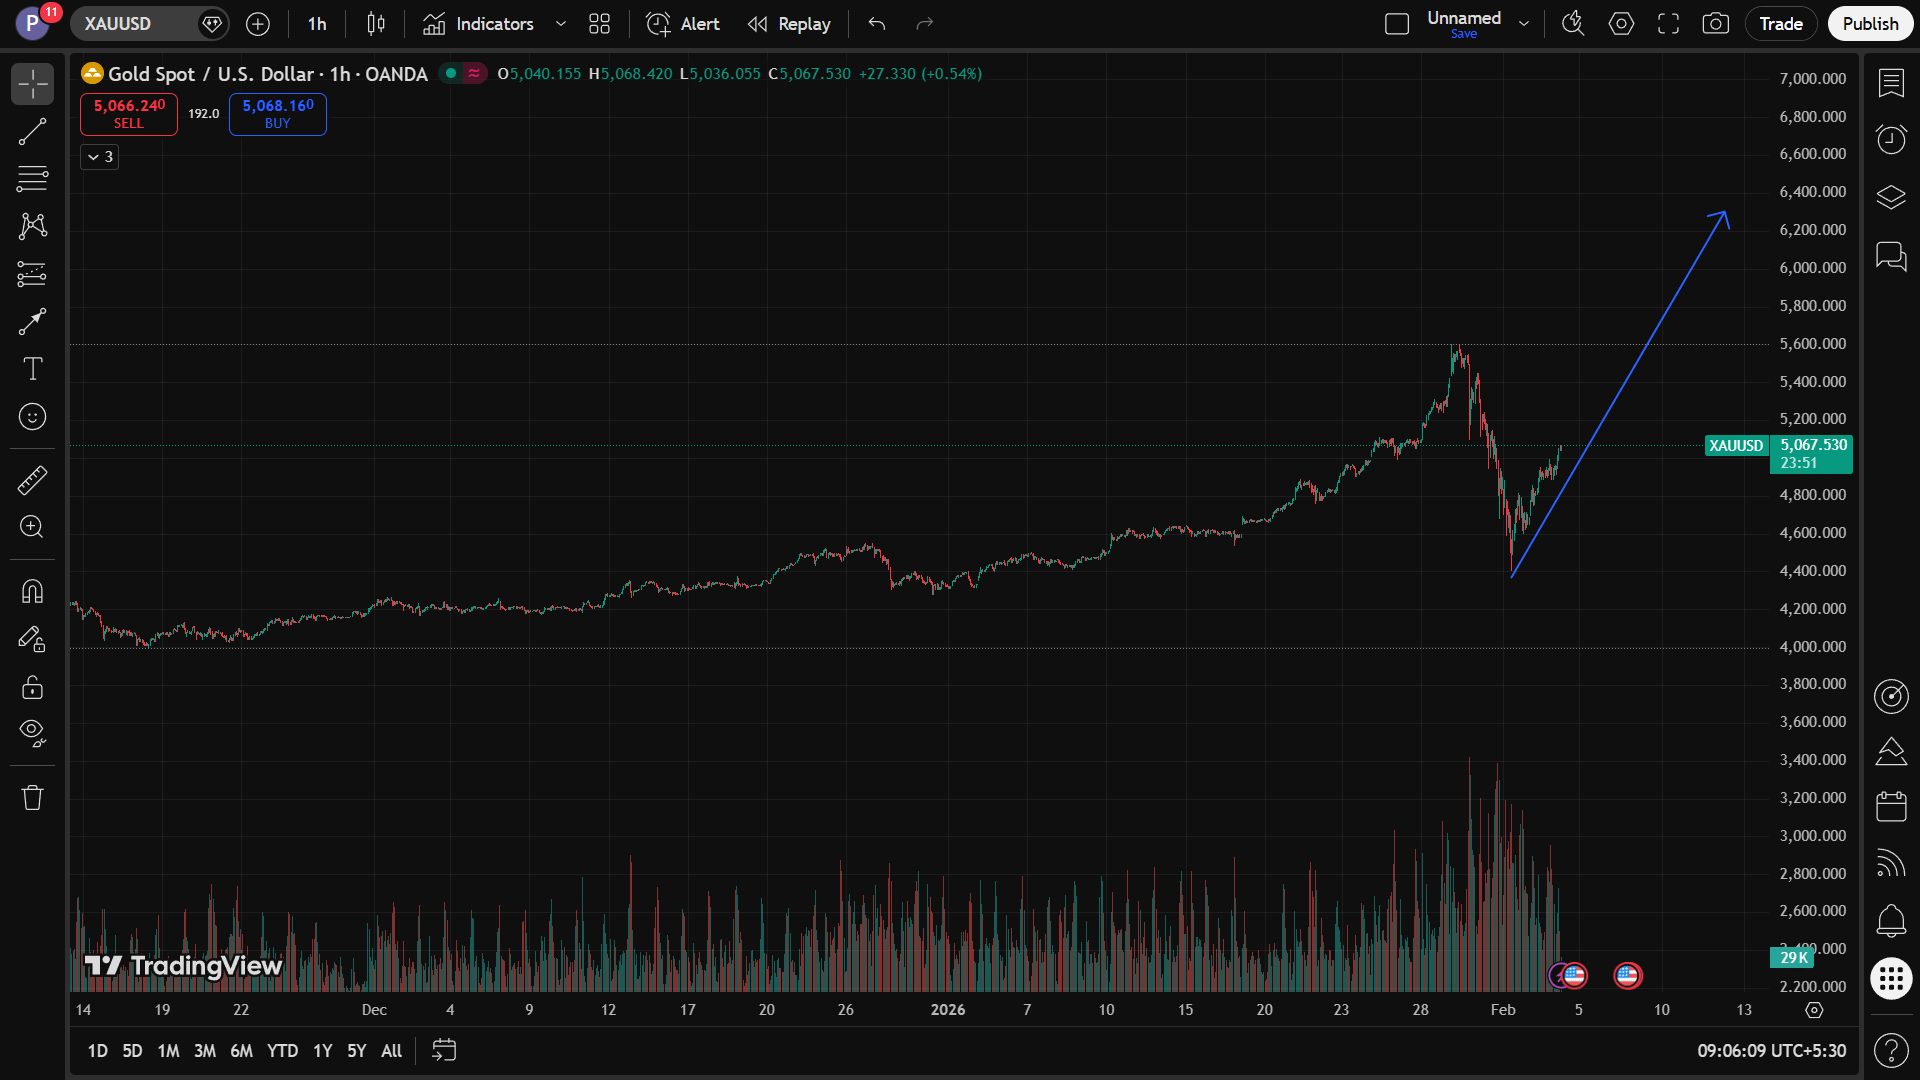
Task: Expand the collapsed indicators legend showing 3
Action: pos(100,157)
